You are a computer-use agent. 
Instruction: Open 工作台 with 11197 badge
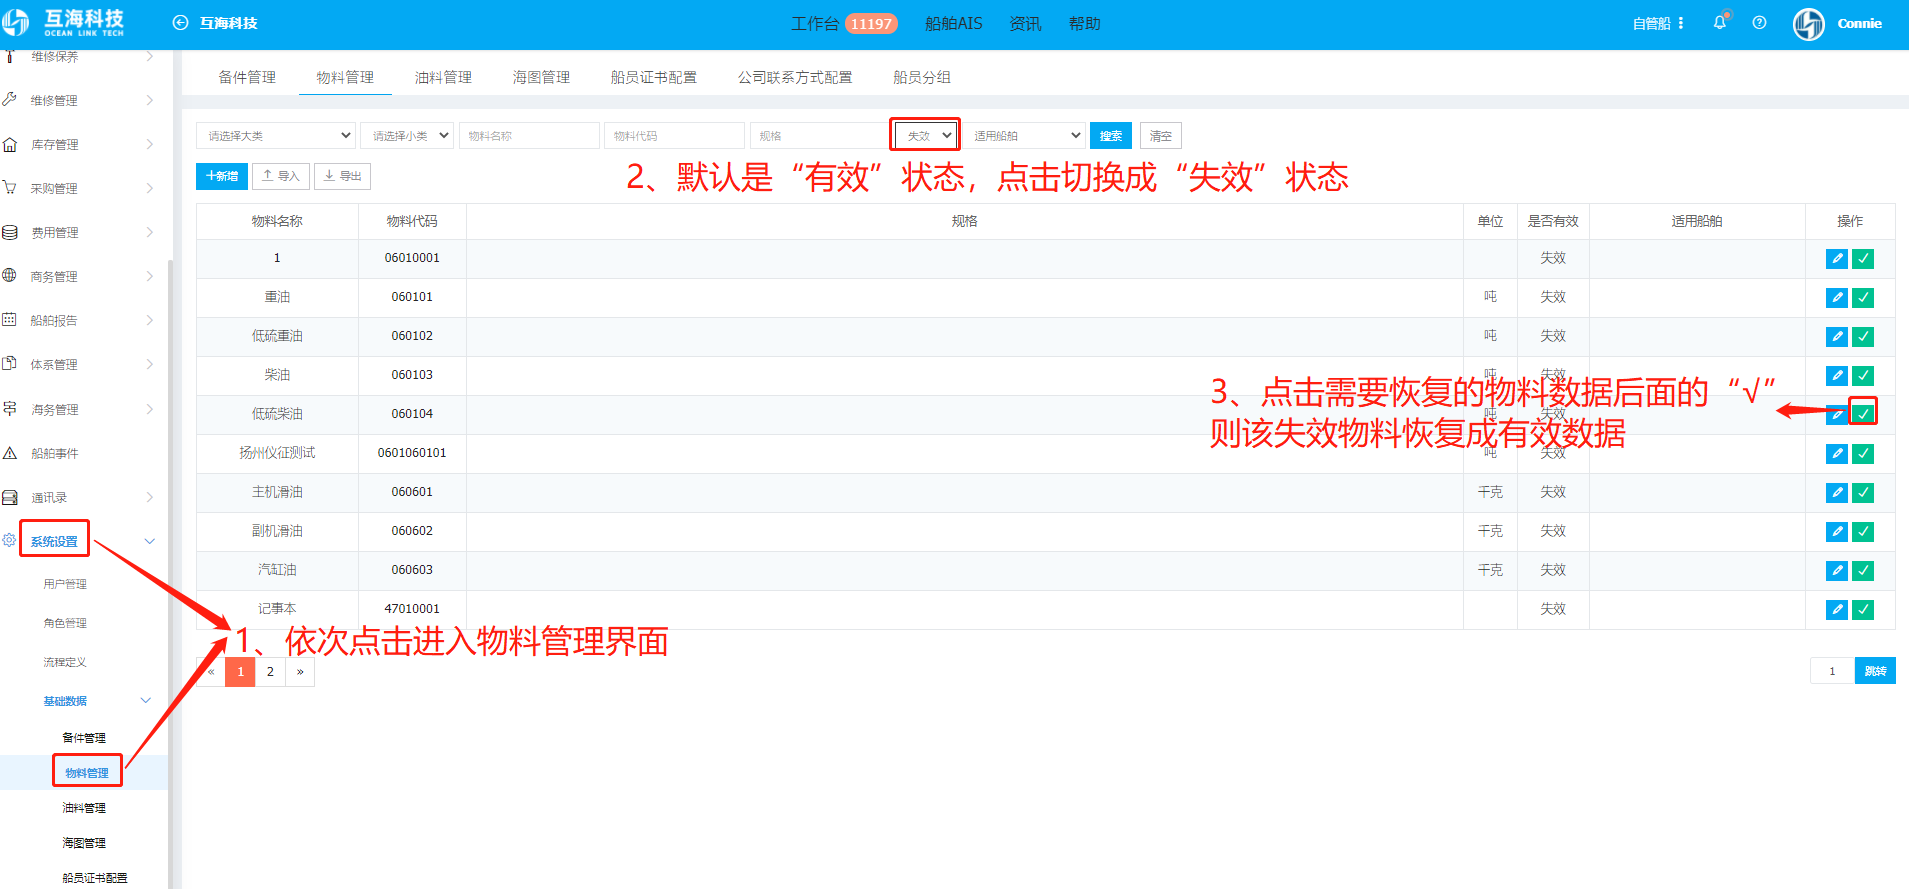click(x=844, y=23)
